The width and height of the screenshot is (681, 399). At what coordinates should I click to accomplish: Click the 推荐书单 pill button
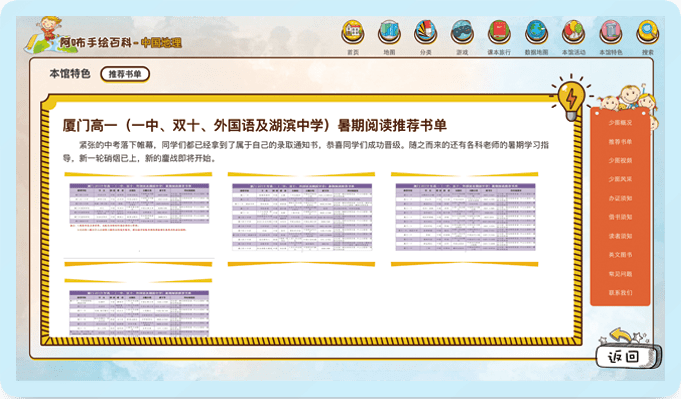(x=125, y=74)
